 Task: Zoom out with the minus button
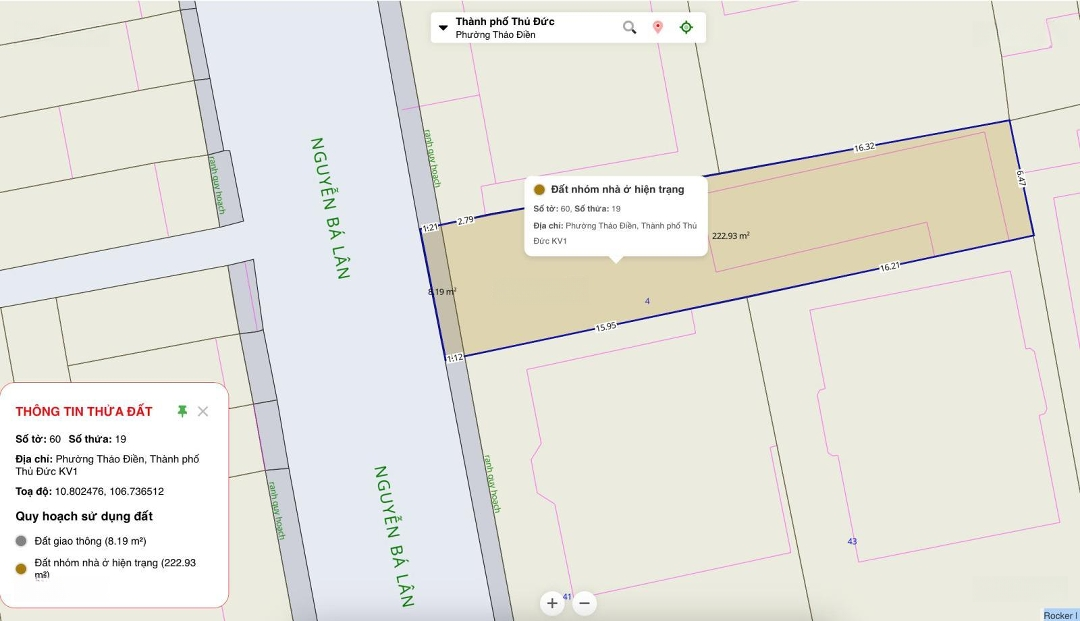tap(585, 603)
